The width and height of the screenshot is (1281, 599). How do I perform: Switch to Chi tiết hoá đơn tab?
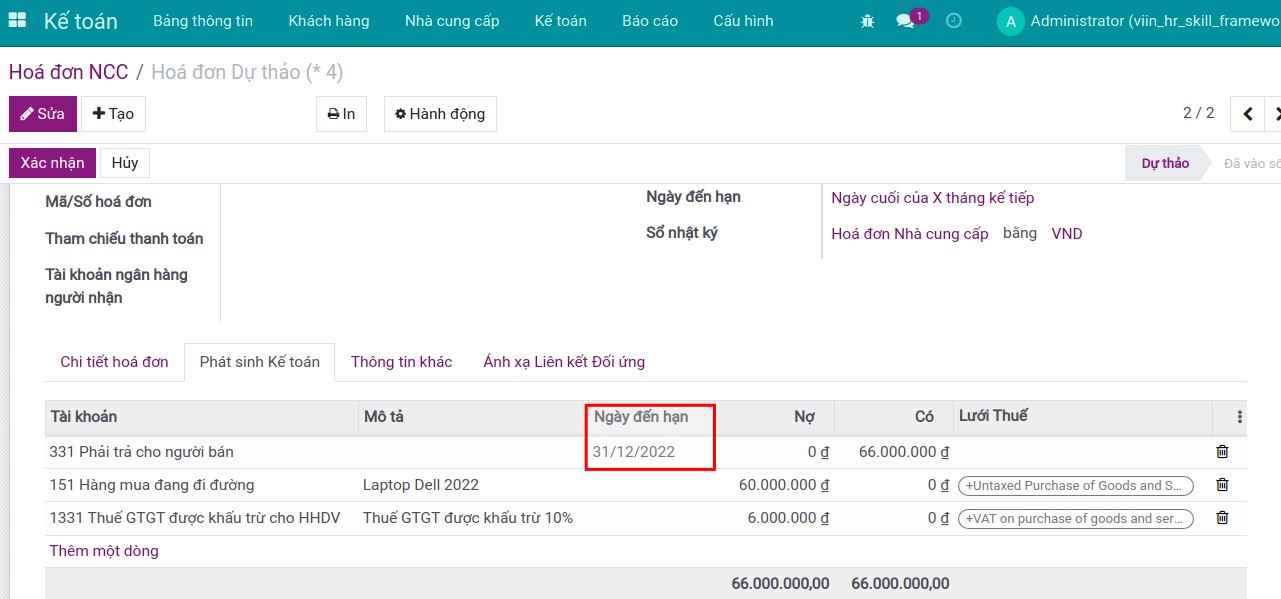pos(114,362)
